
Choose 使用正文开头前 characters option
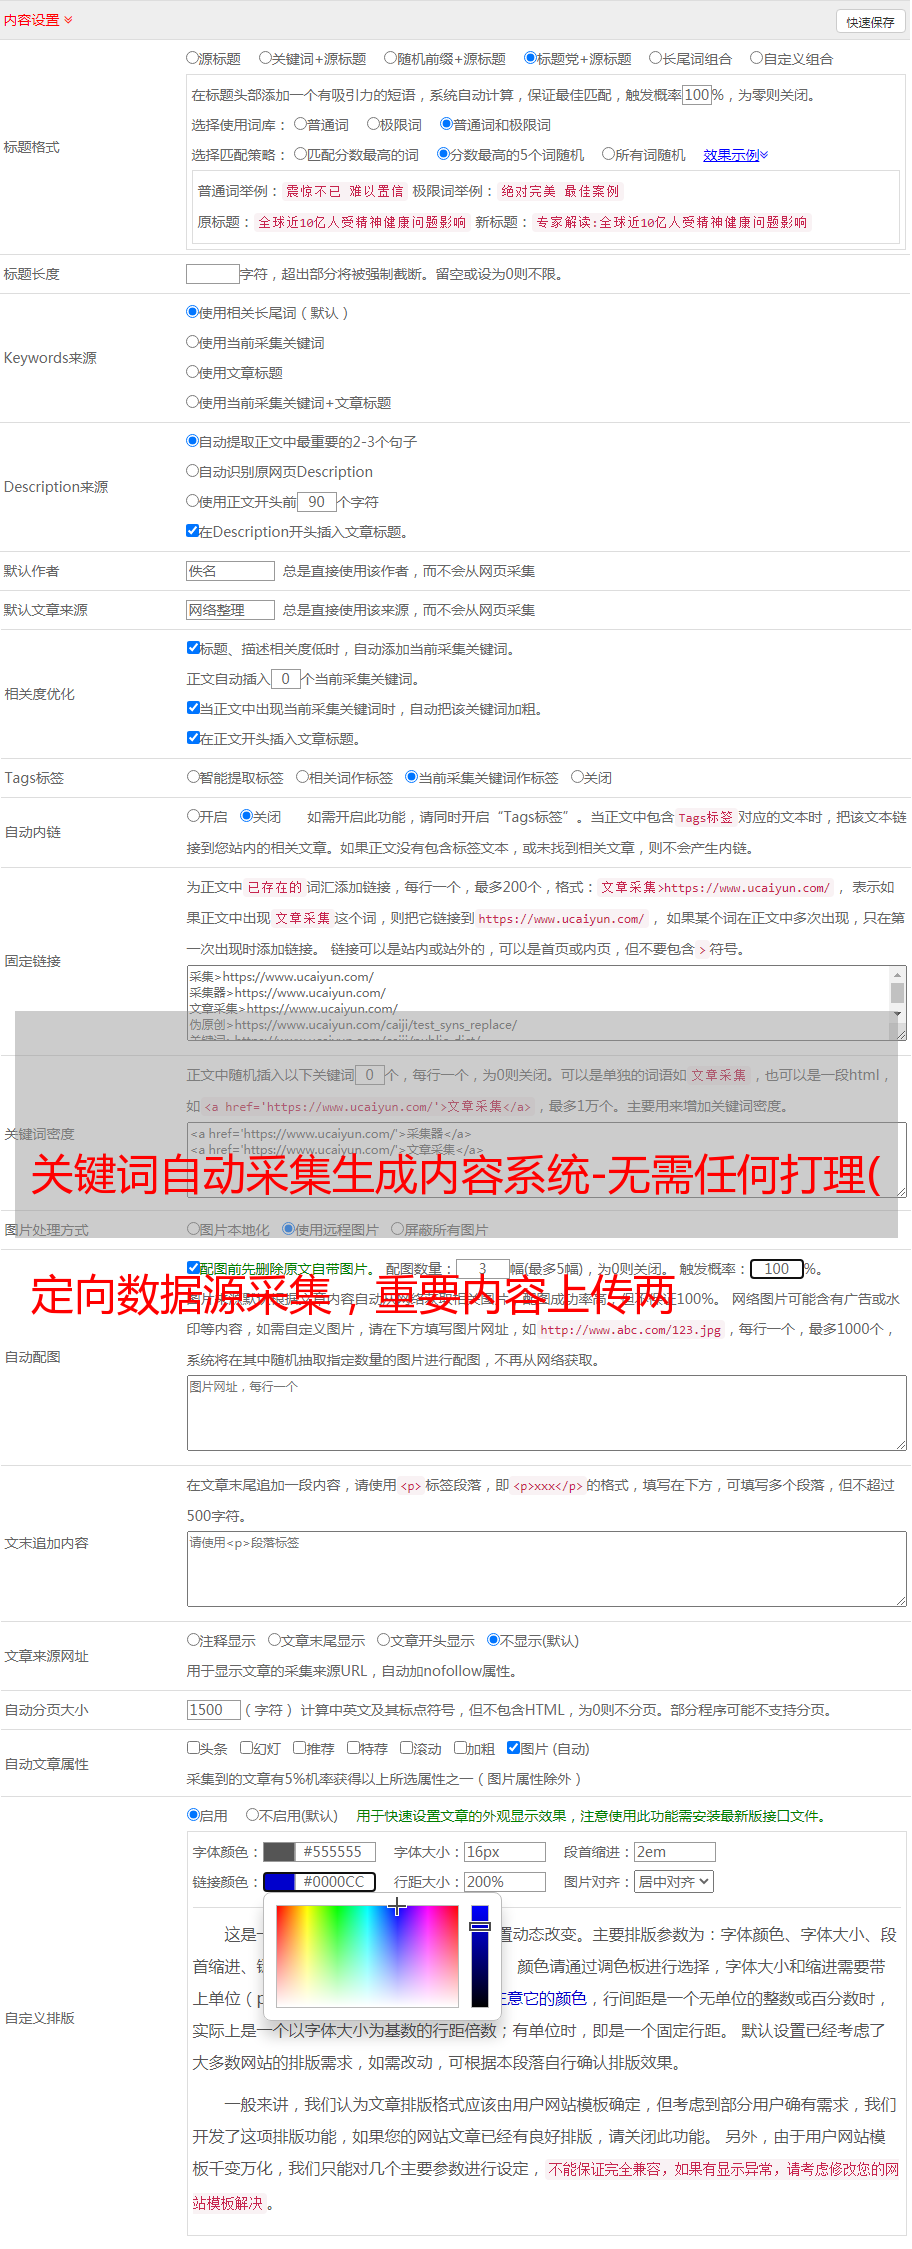[193, 501]
